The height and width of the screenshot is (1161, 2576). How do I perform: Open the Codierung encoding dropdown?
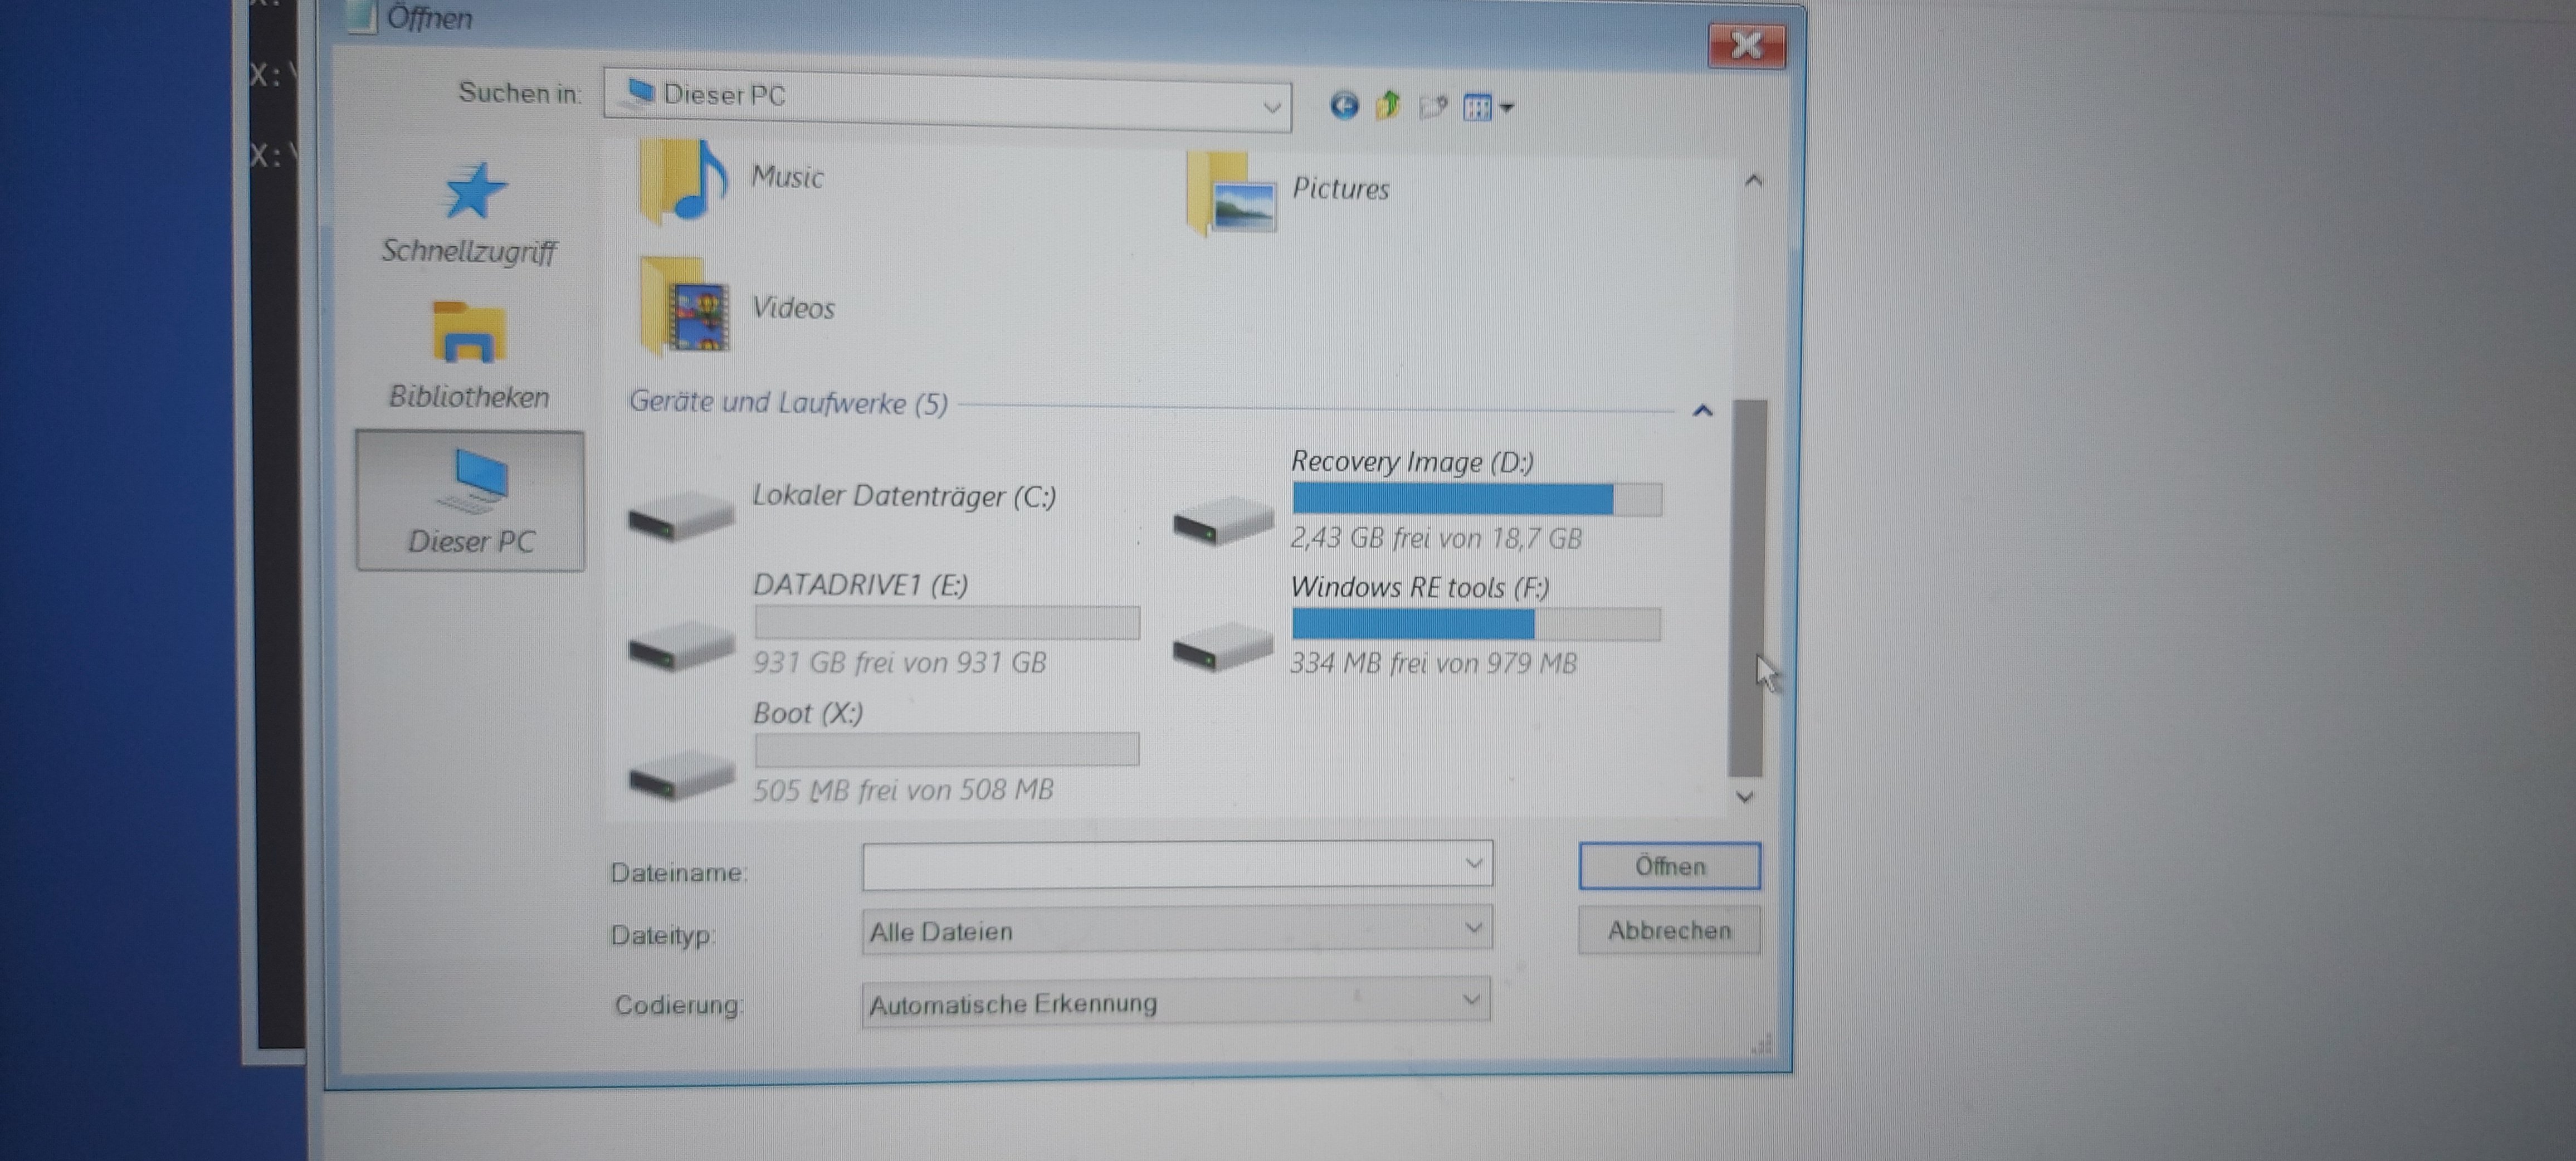point(1176,1002)
